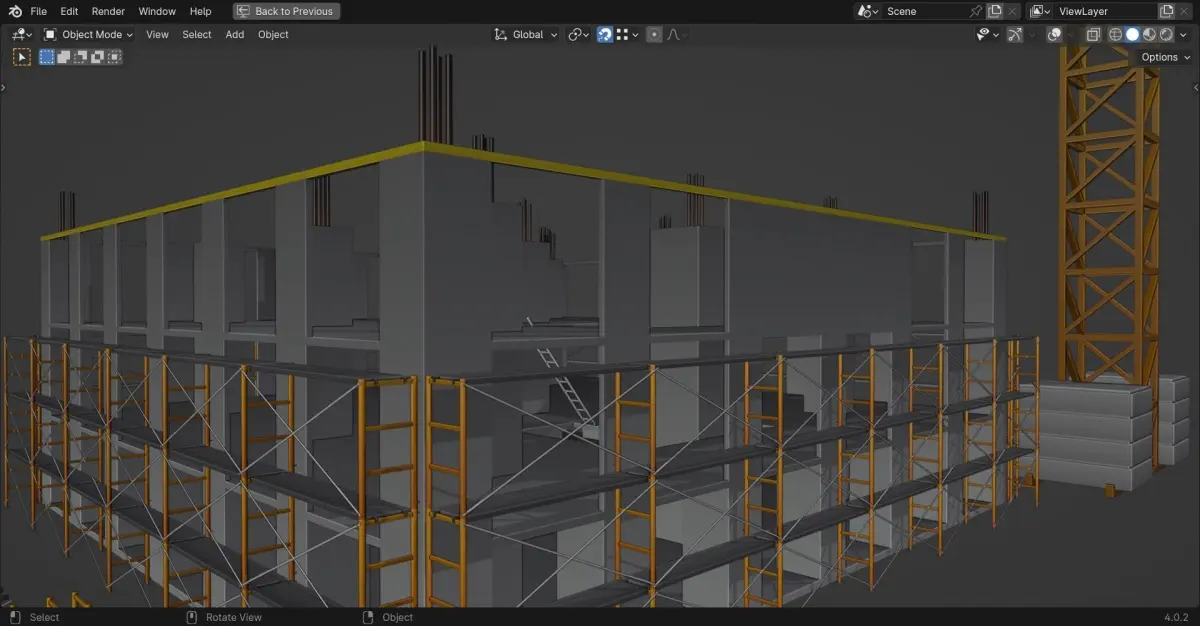This screenshot has width=1200, height=626.
Task: Switch to solid viewport shading
Action: pos(1132,34)
